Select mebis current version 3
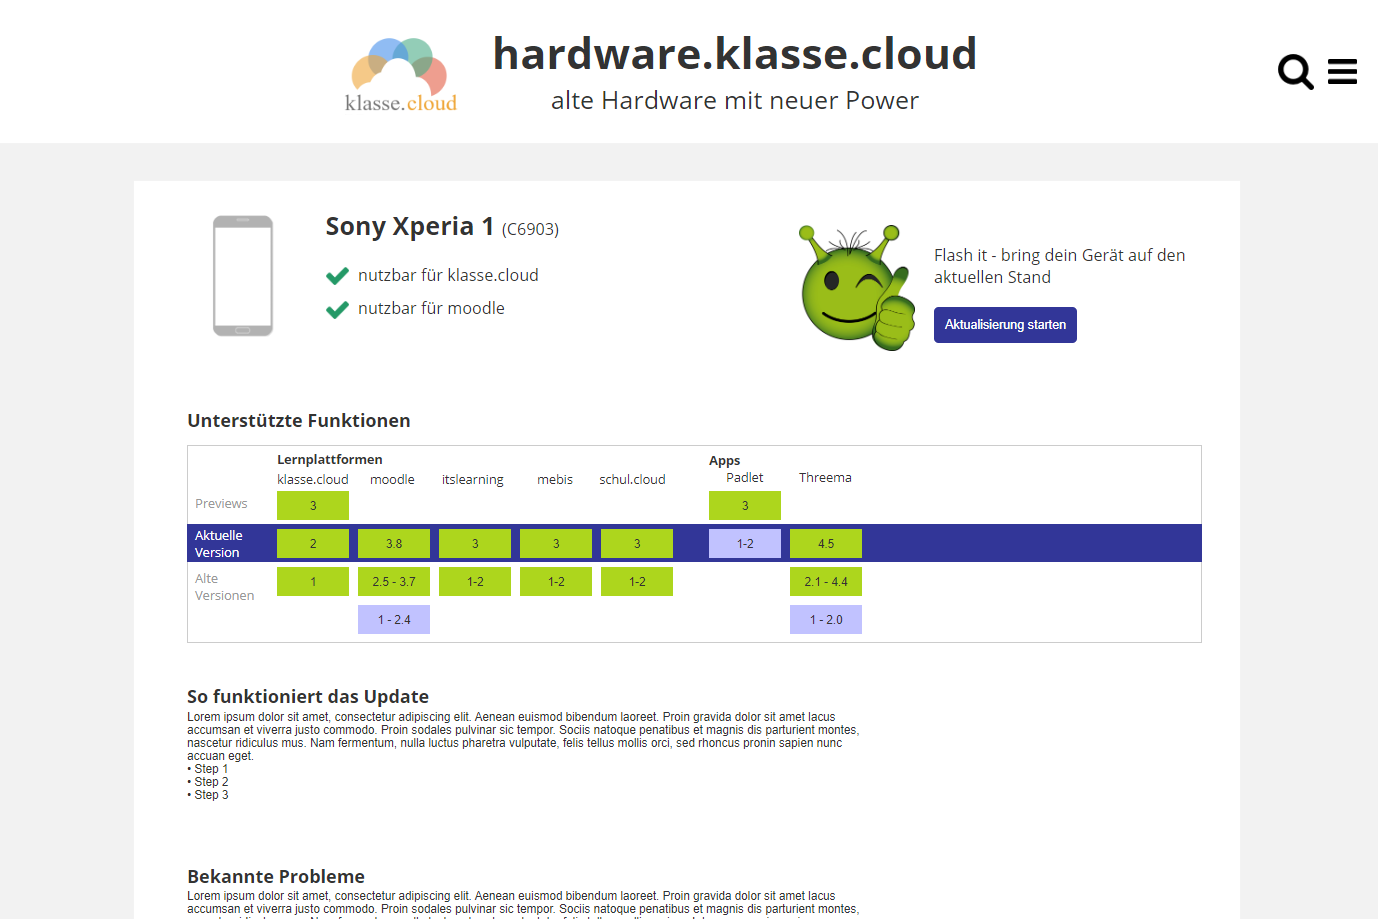The image size is (1378, 919). click(556, 544)
